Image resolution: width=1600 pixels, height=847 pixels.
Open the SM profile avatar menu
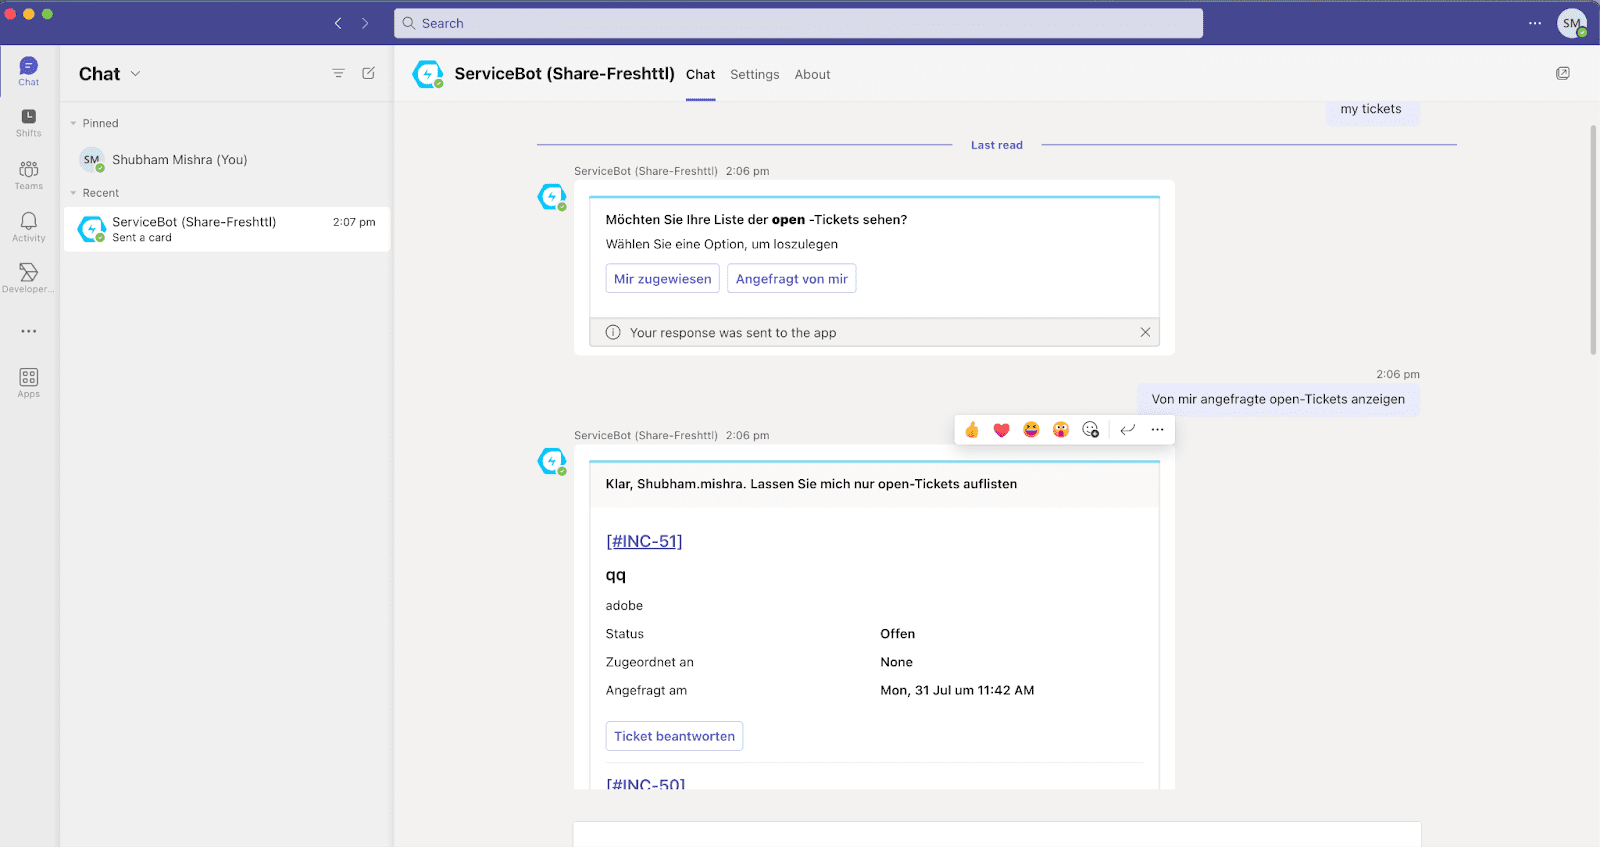(x=1572, y=23)
